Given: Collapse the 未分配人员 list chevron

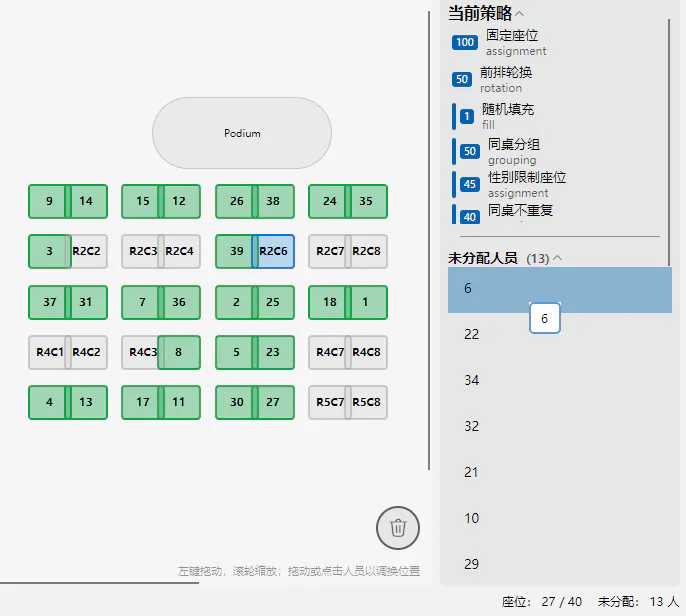Looking at the screenshot, I should tap(557, 258).
